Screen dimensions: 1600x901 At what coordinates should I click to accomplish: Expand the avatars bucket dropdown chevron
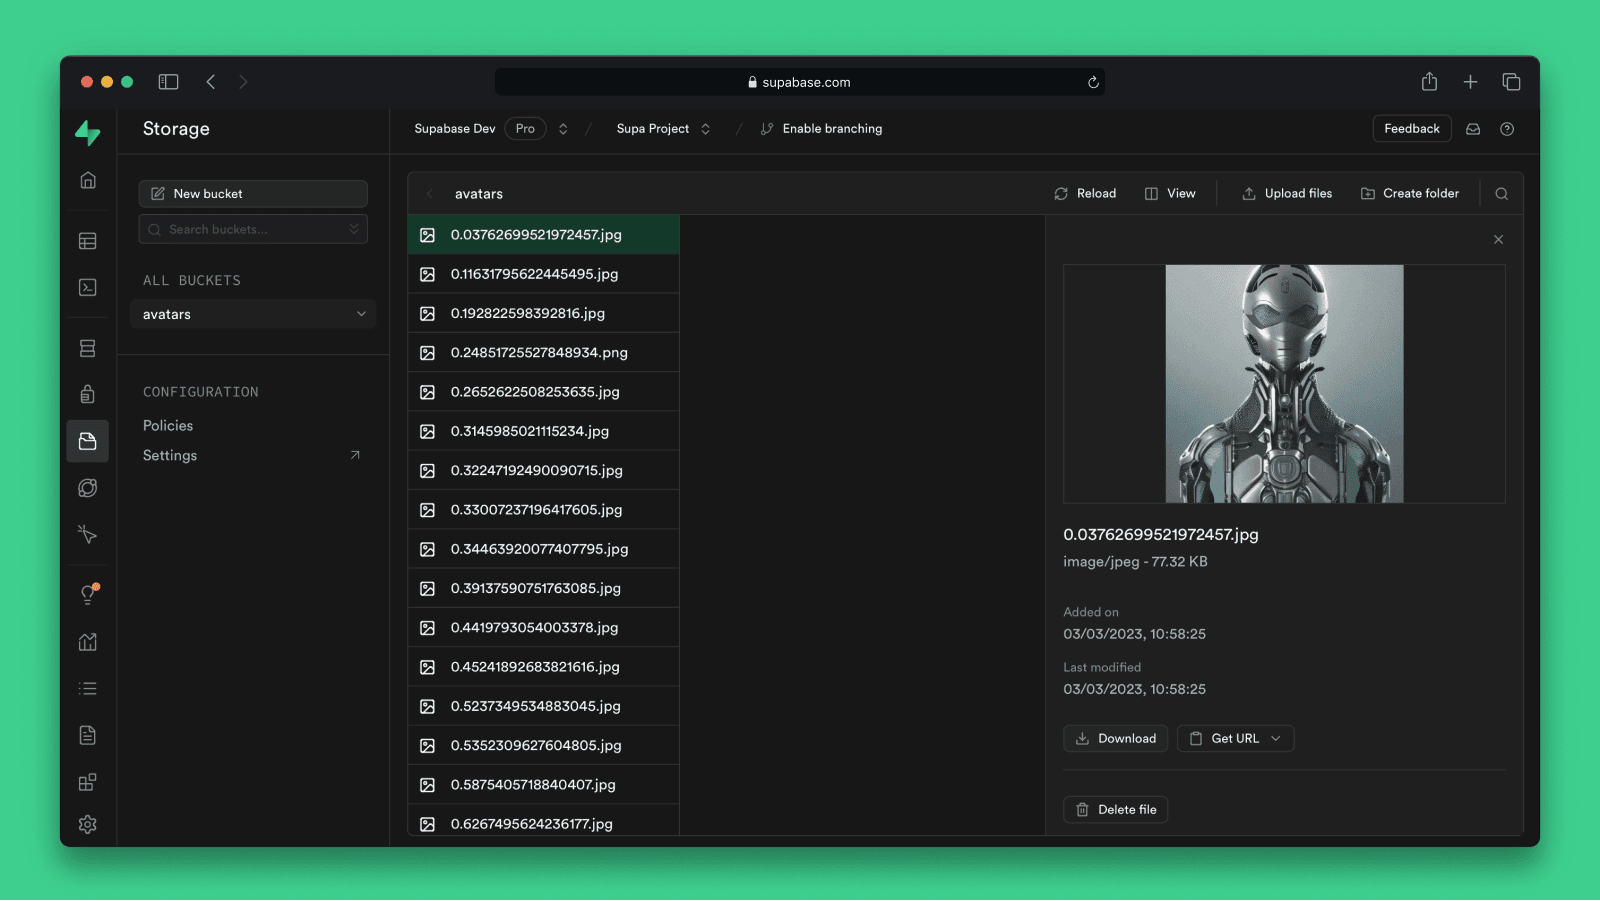click(361, 314)
